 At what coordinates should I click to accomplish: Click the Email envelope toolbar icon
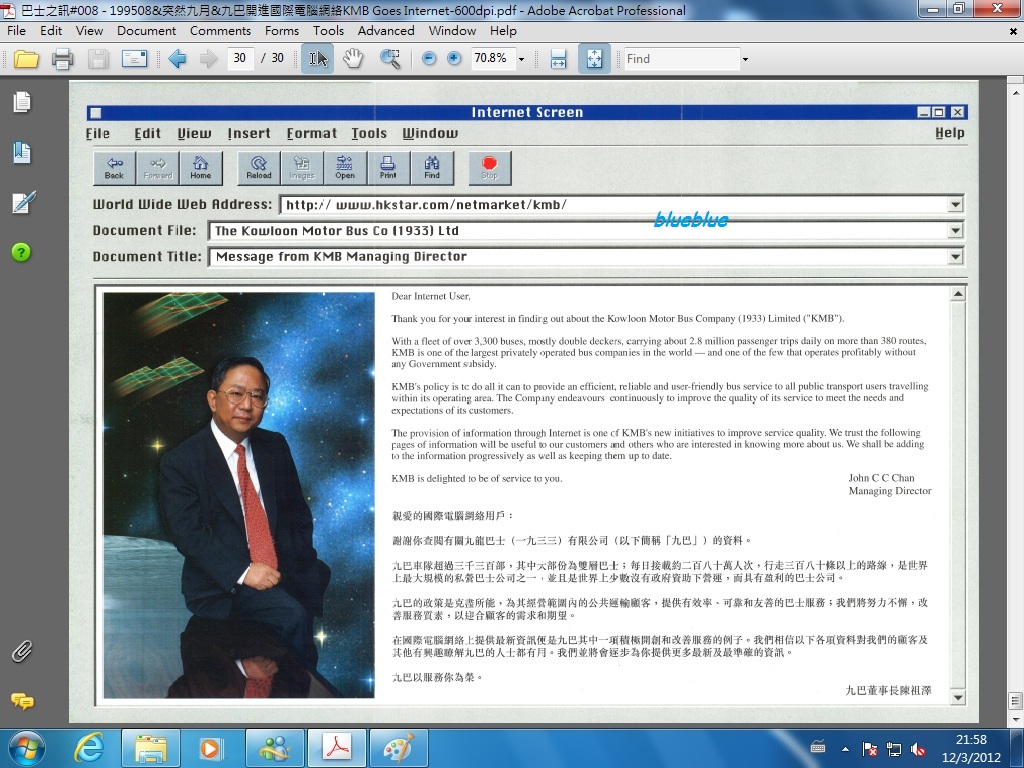(134, 59)
